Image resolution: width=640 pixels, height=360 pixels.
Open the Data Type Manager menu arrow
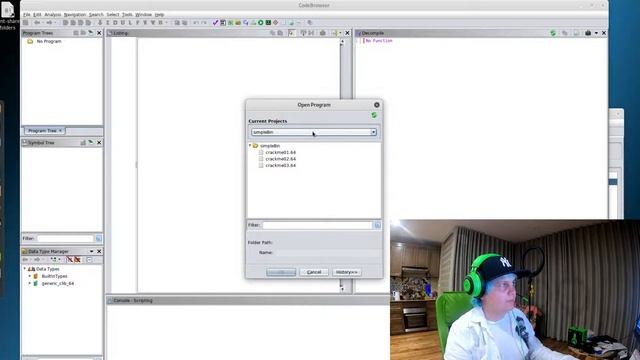[91, 251]
